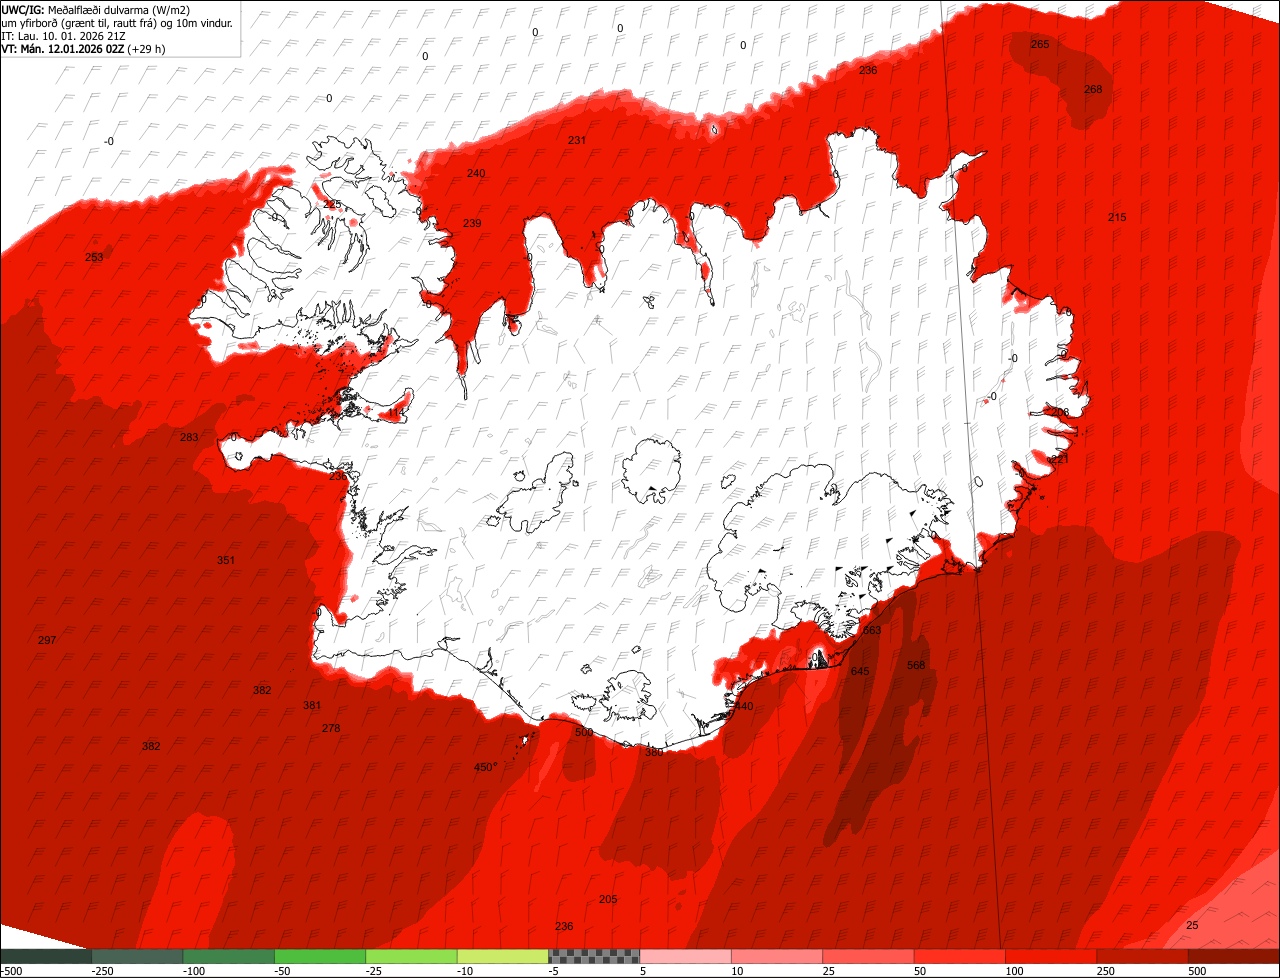Click the 250 label on the color scale
This screenshot has width=1280, height=978.
[1106, 971]
